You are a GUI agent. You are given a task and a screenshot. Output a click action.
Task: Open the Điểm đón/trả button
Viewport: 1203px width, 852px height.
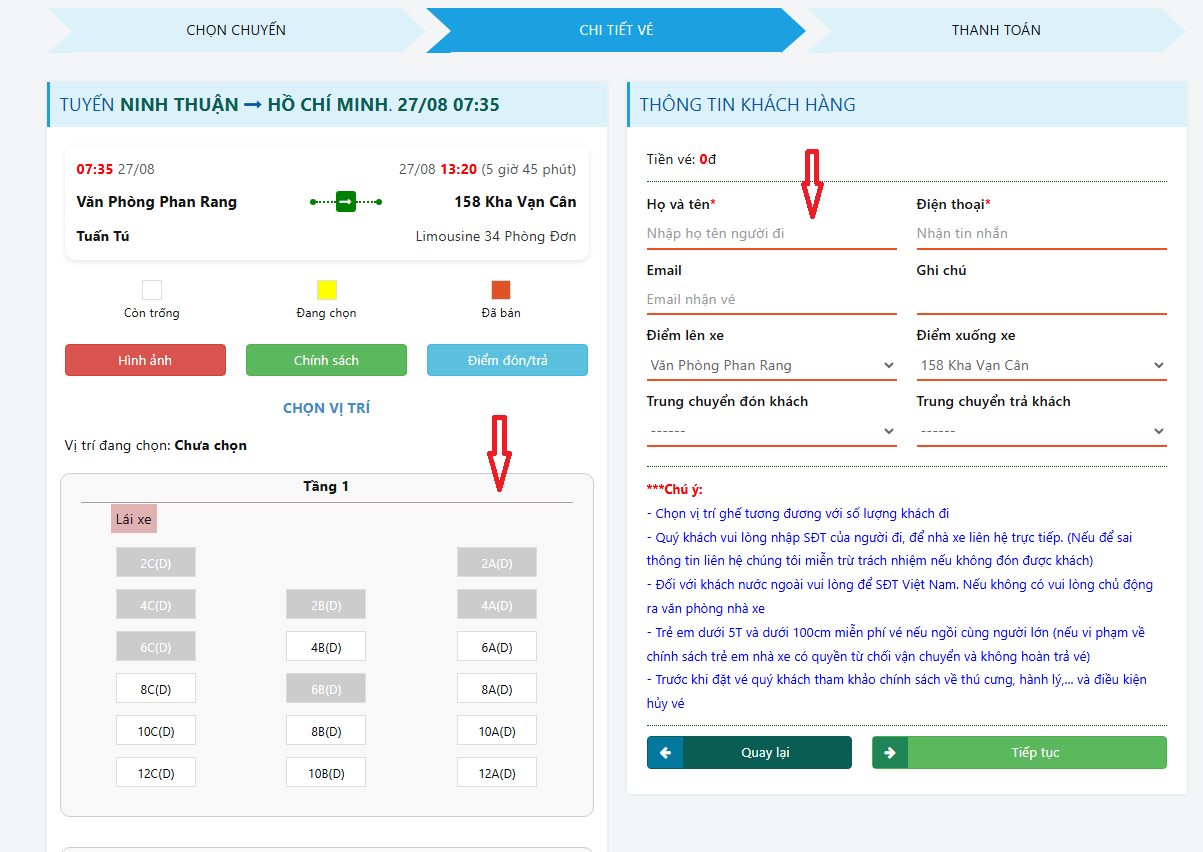[507, 360]
